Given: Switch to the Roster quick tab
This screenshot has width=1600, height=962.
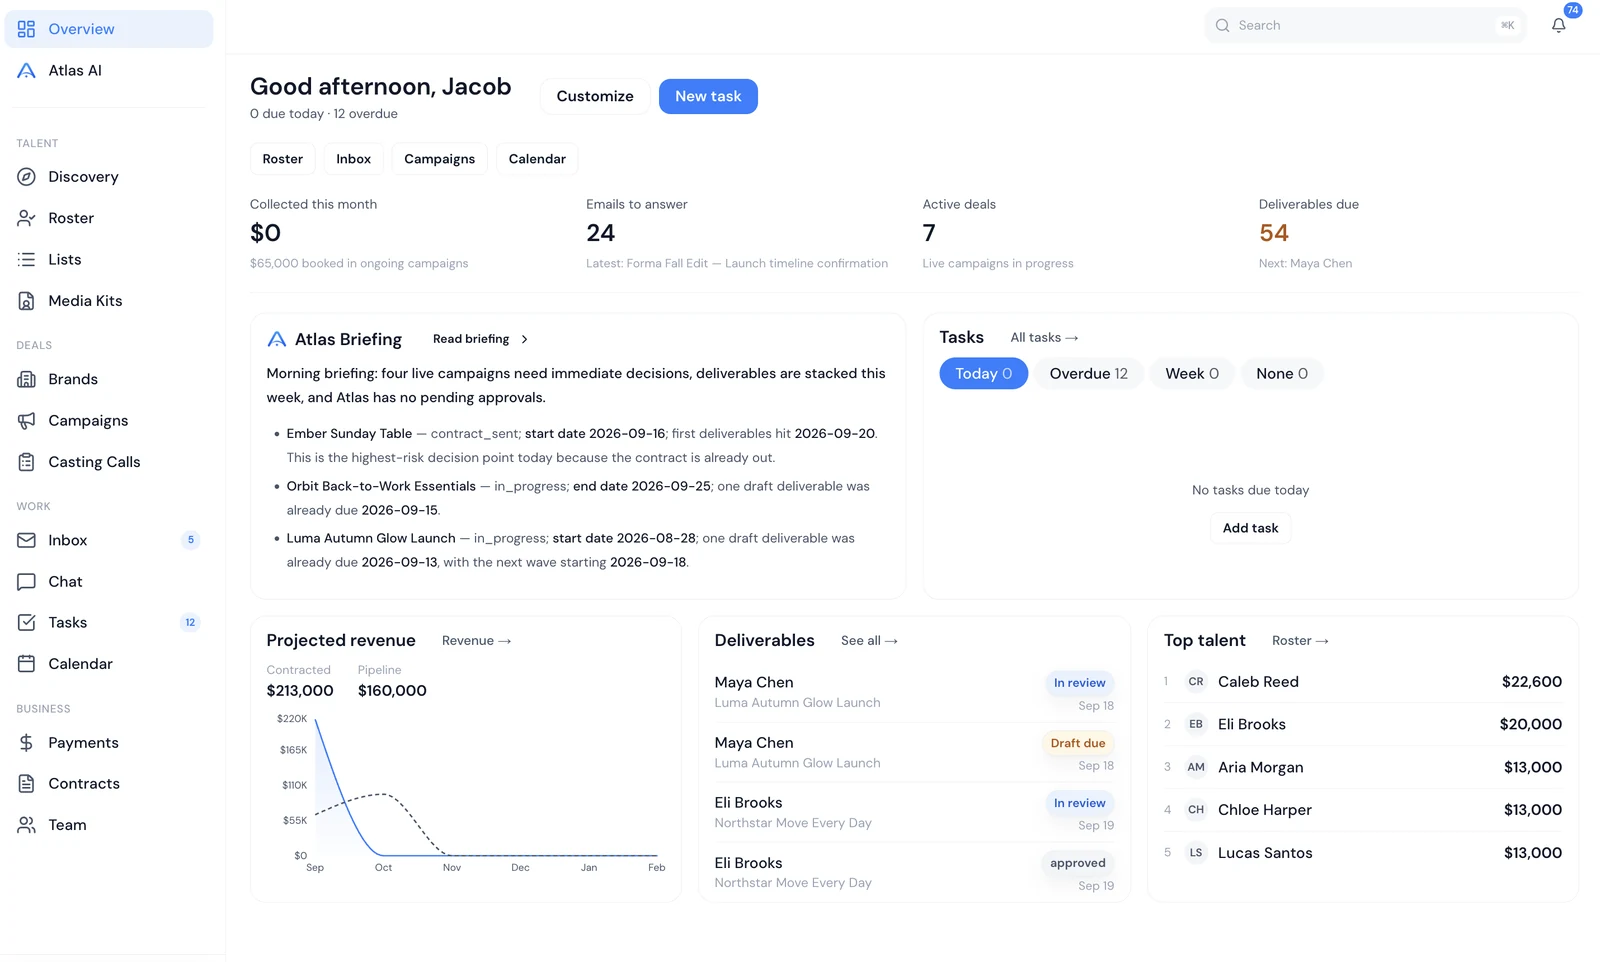Looking at the screenshot, I should coord(283,159).
